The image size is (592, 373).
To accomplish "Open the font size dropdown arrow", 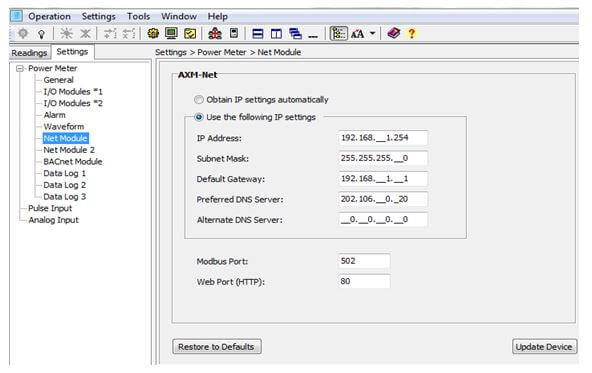I will (372, 33).
